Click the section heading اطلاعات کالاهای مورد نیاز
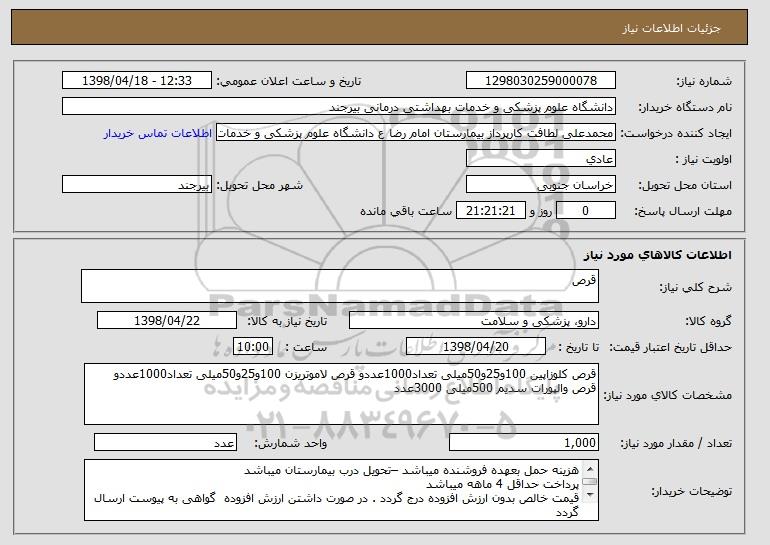This screenshot has height=545, width=770. pyautogui.click(x=658, y=254)
